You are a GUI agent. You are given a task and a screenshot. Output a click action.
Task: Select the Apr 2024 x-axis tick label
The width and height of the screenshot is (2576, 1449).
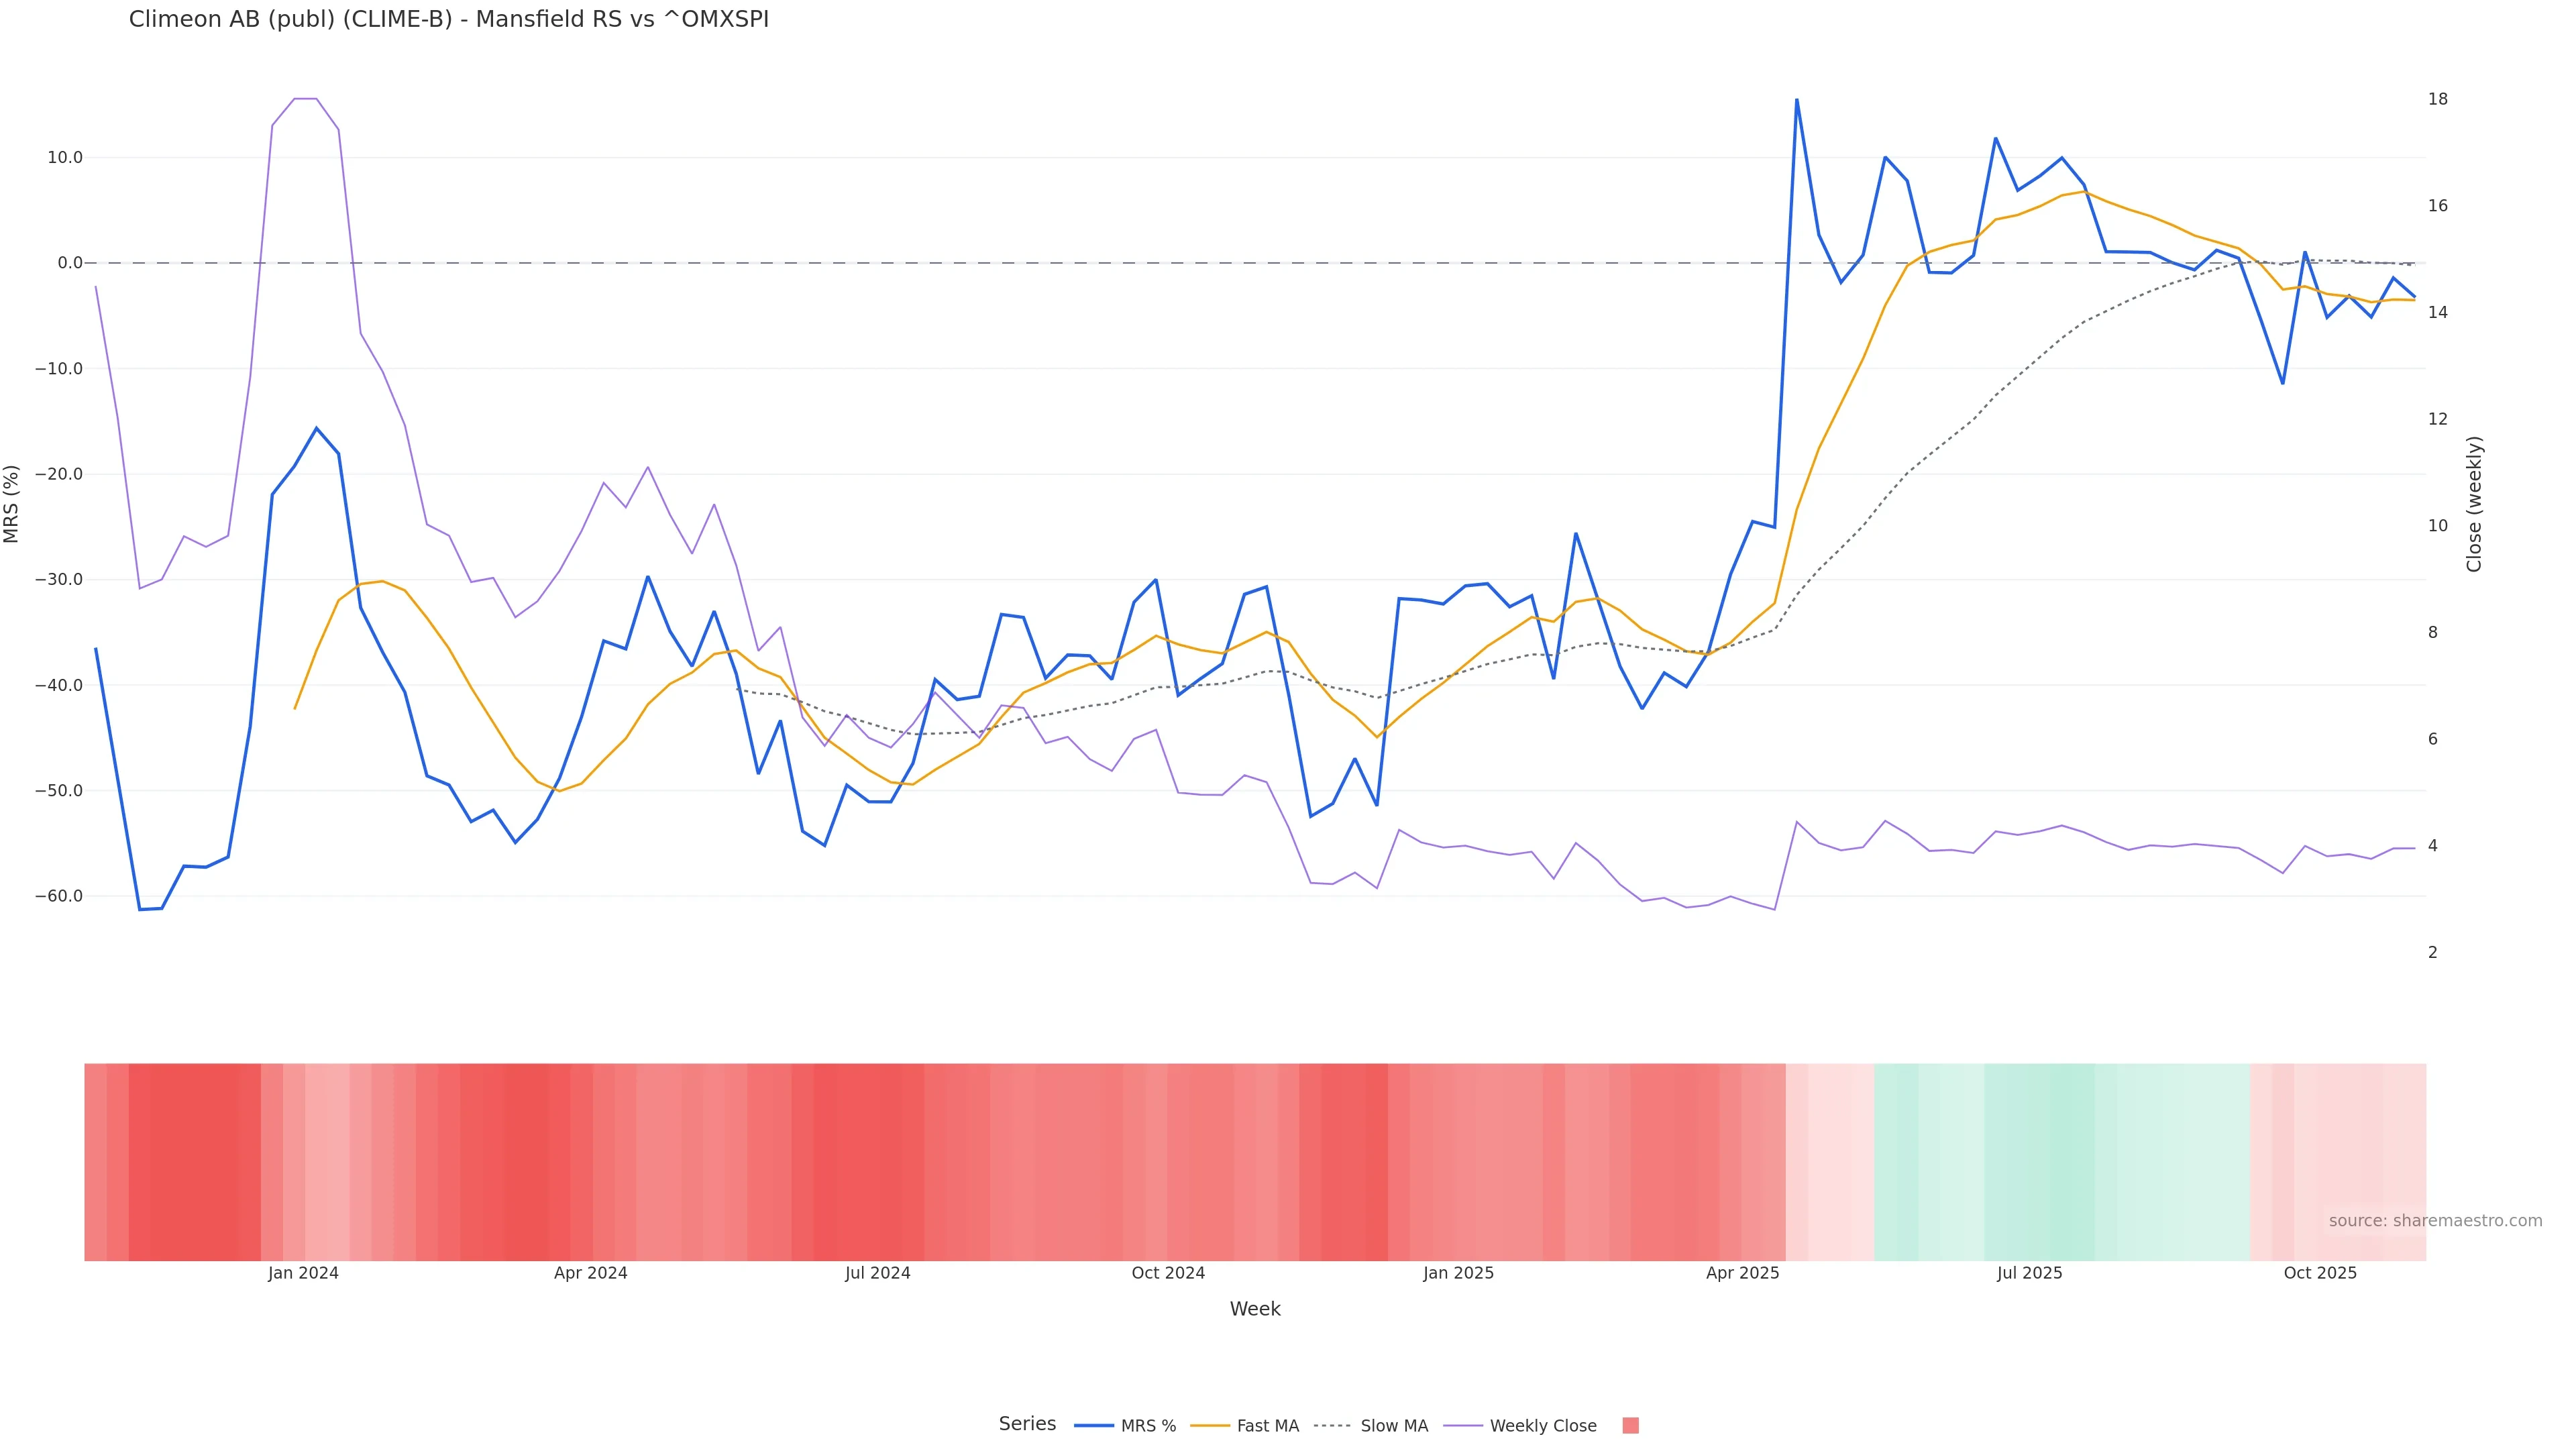pyautogui.click(x=590, y=1273)
